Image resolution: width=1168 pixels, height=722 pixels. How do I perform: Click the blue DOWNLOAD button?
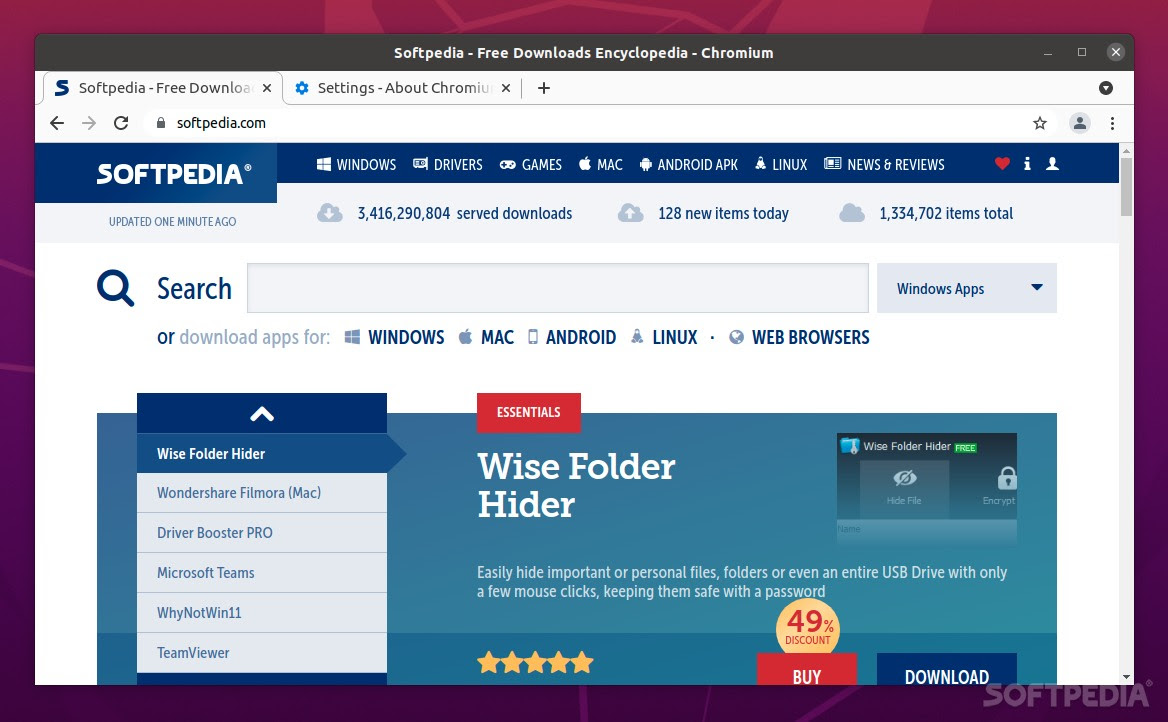coord(947,669)
